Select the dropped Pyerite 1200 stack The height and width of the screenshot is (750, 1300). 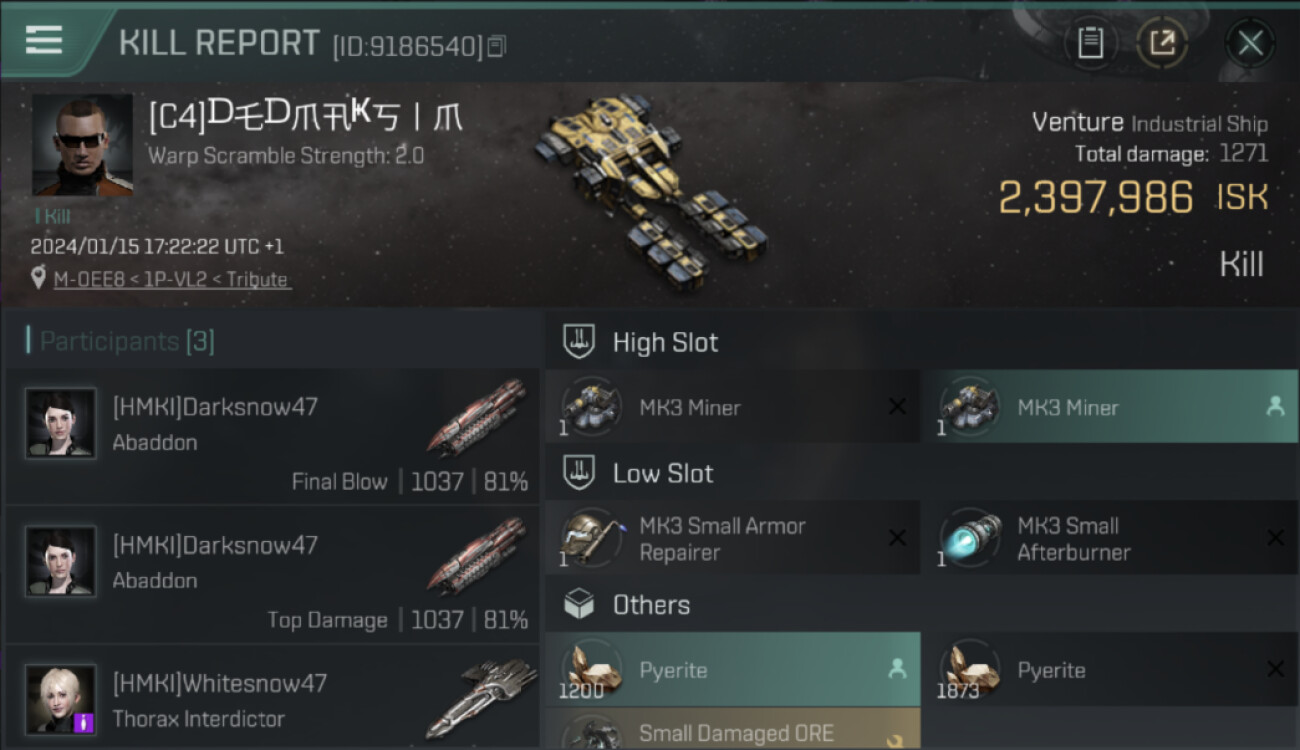click(x=732, y=670)
